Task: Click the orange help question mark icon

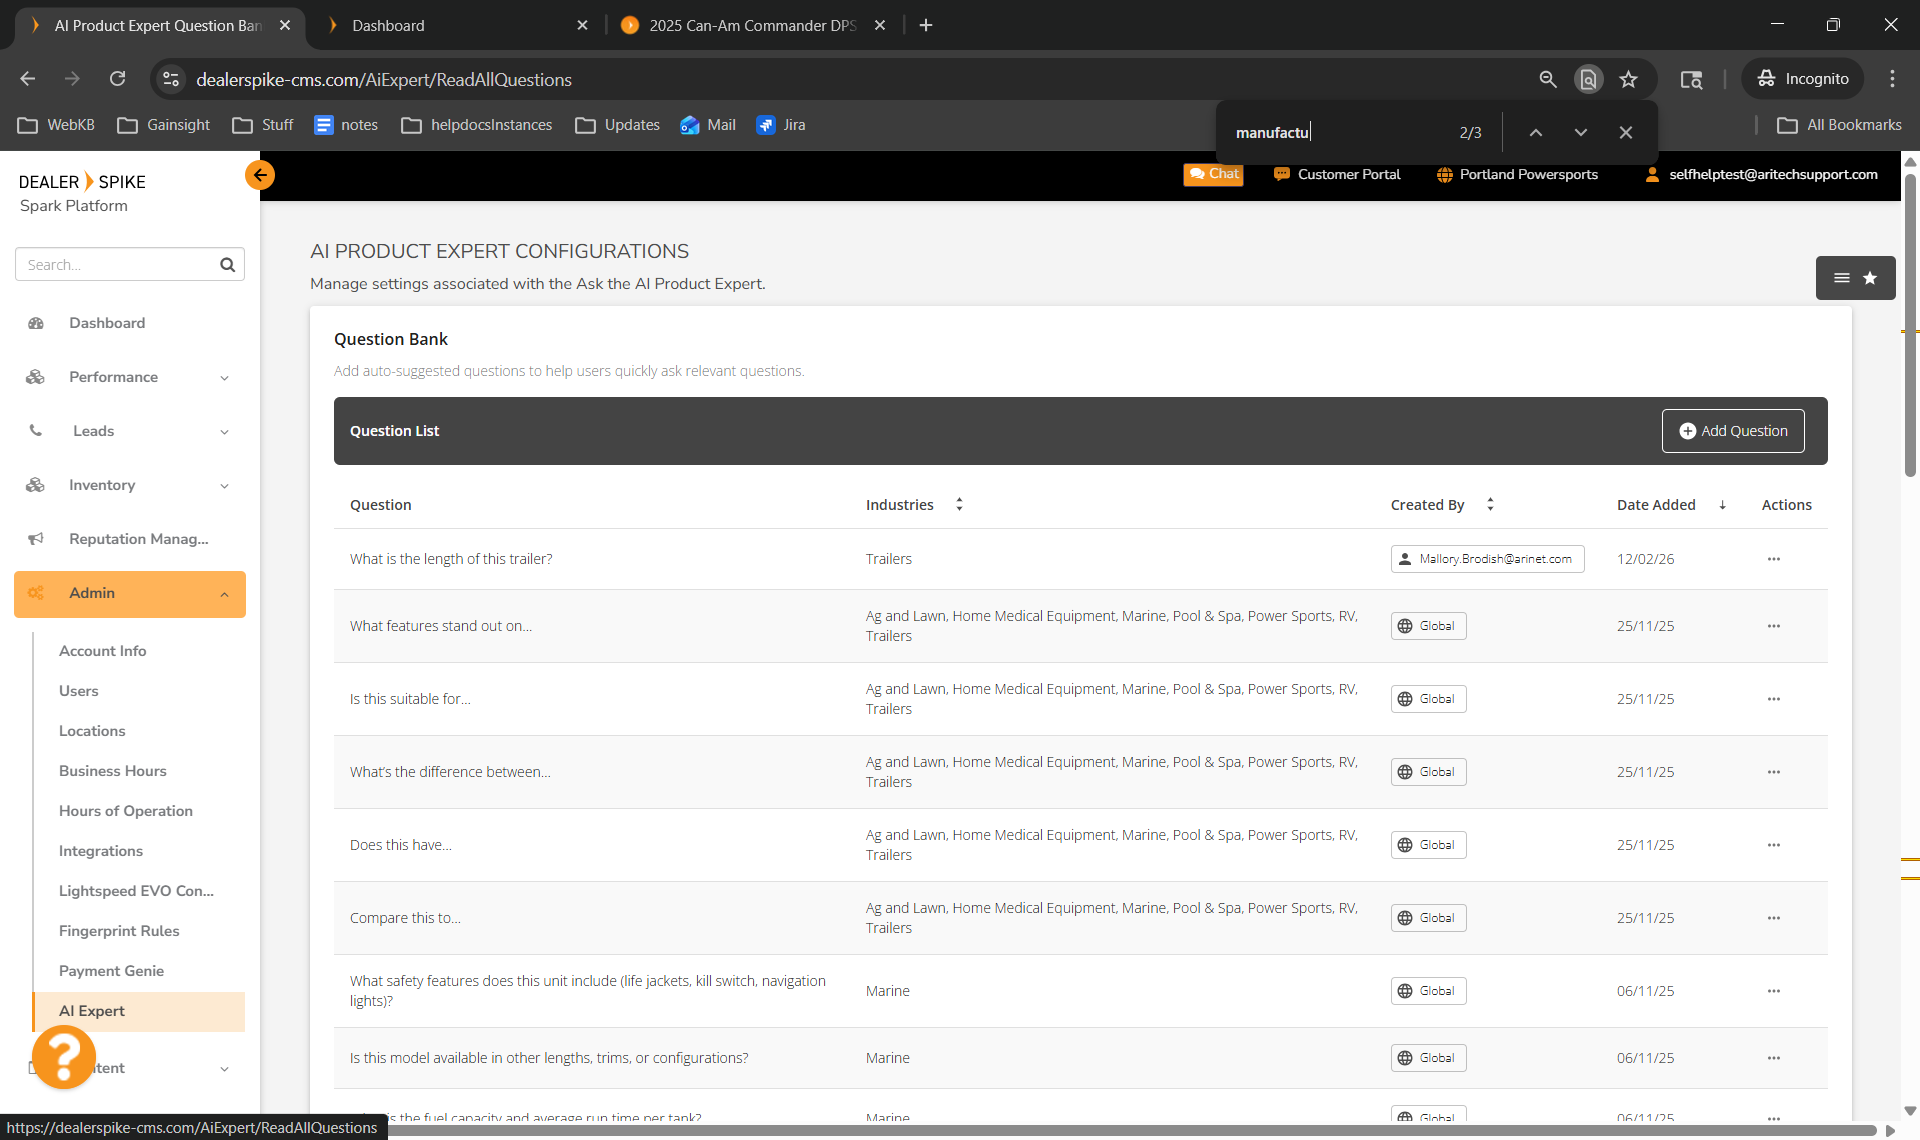Action: pos(63,1056)
